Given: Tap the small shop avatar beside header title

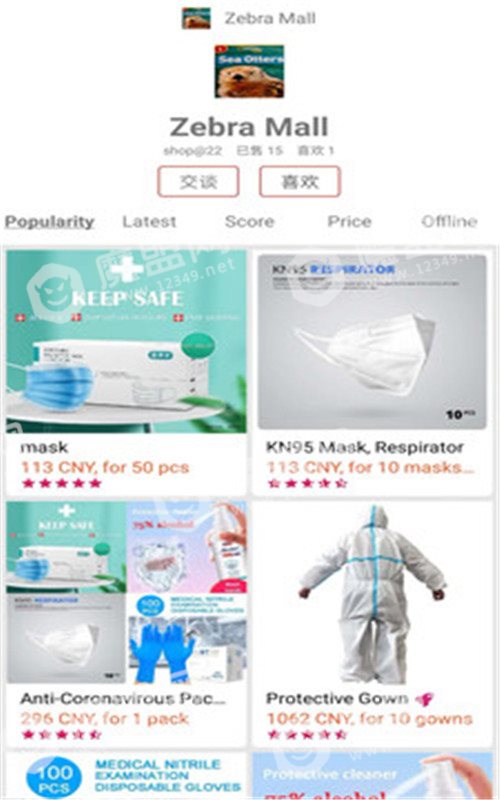Looking at the screenshot, I should pos(196,18).
